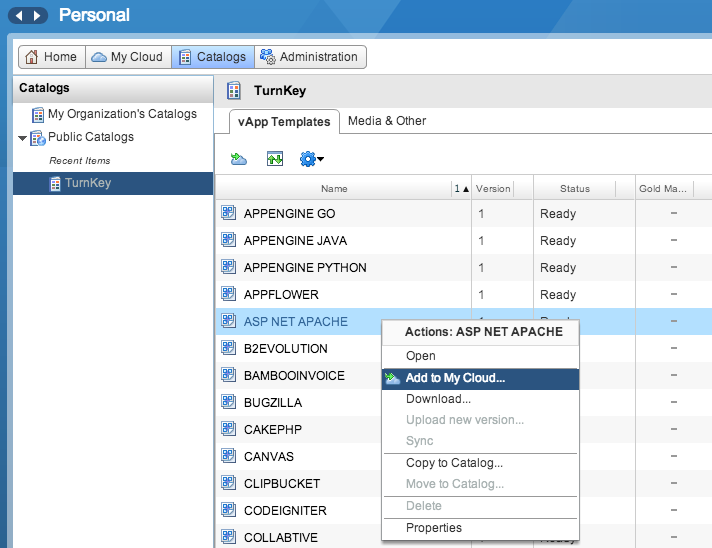Click ASP NET APACHE template icon

tap(228, 321)
